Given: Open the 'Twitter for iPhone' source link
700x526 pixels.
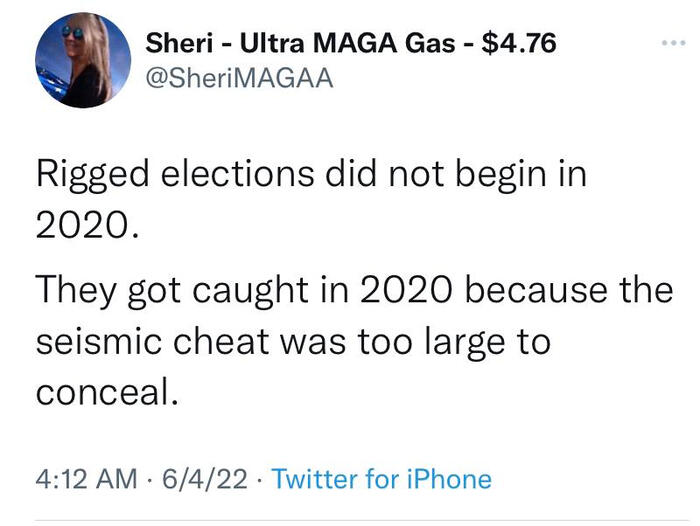Looking at the screenshot, I should (382, 479).
